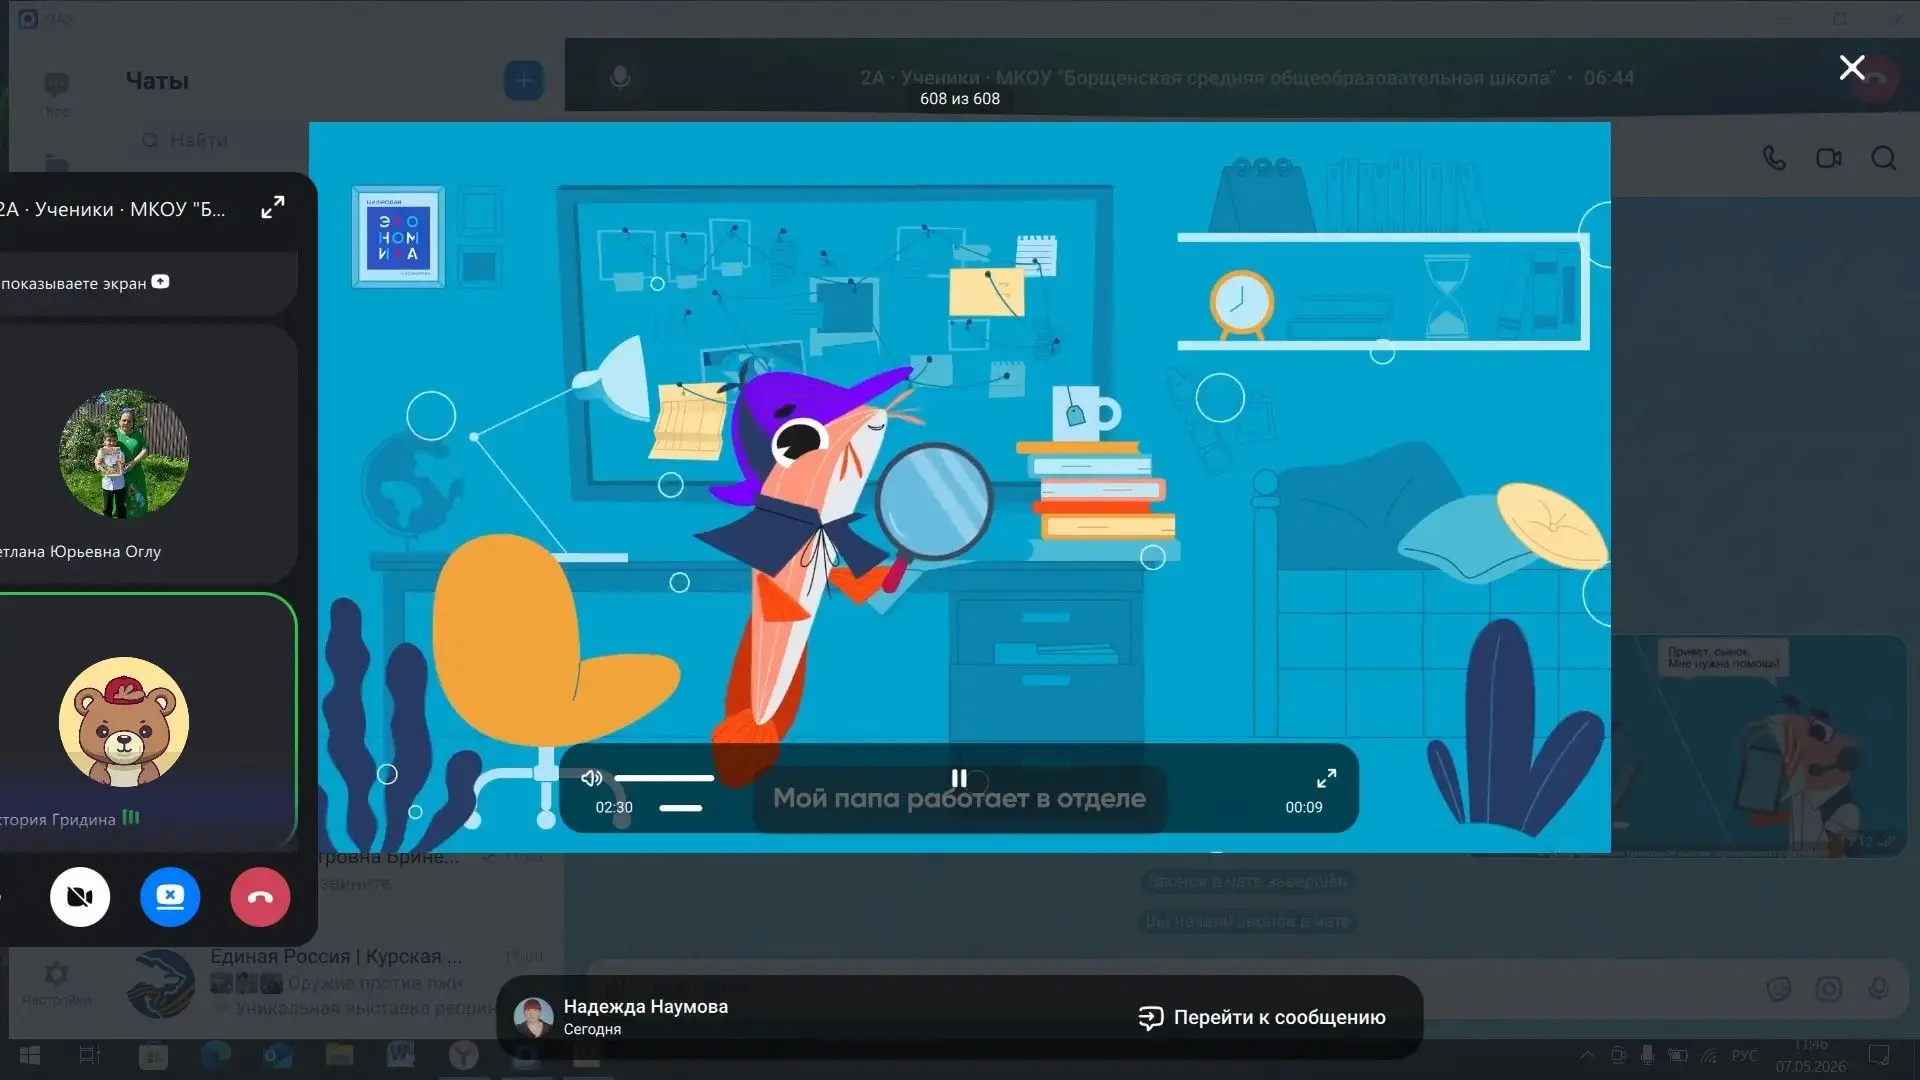Open emoji picker in message bar
The height and width of the screenshot is (1080, 1920).
pos(1779,989)
